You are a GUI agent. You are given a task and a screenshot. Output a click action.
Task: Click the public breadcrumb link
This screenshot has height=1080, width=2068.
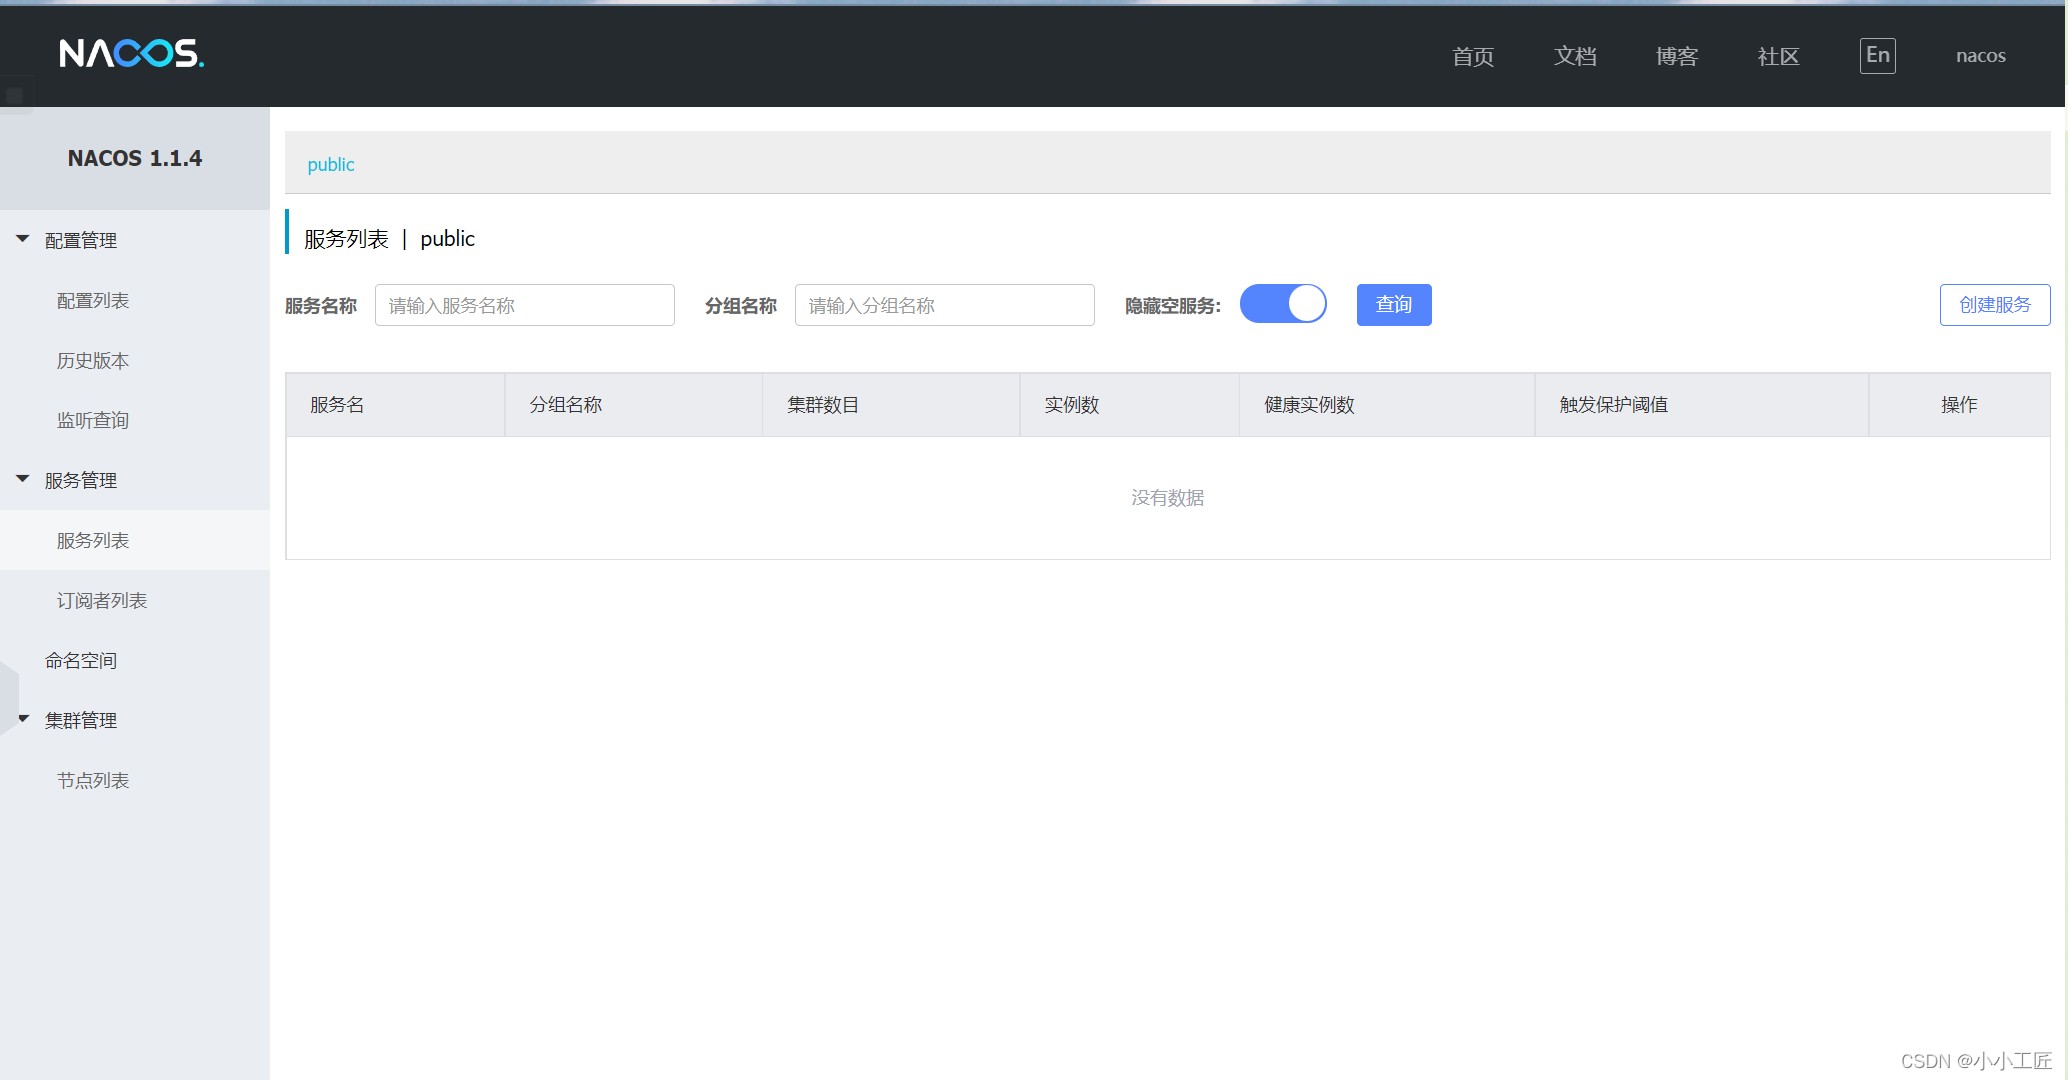(x=330, y=164)
